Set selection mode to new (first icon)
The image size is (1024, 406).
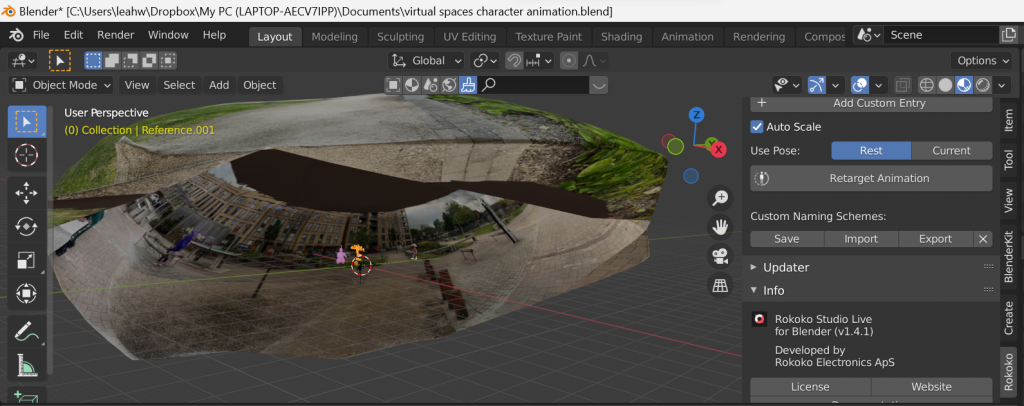(x=93, y=61)
